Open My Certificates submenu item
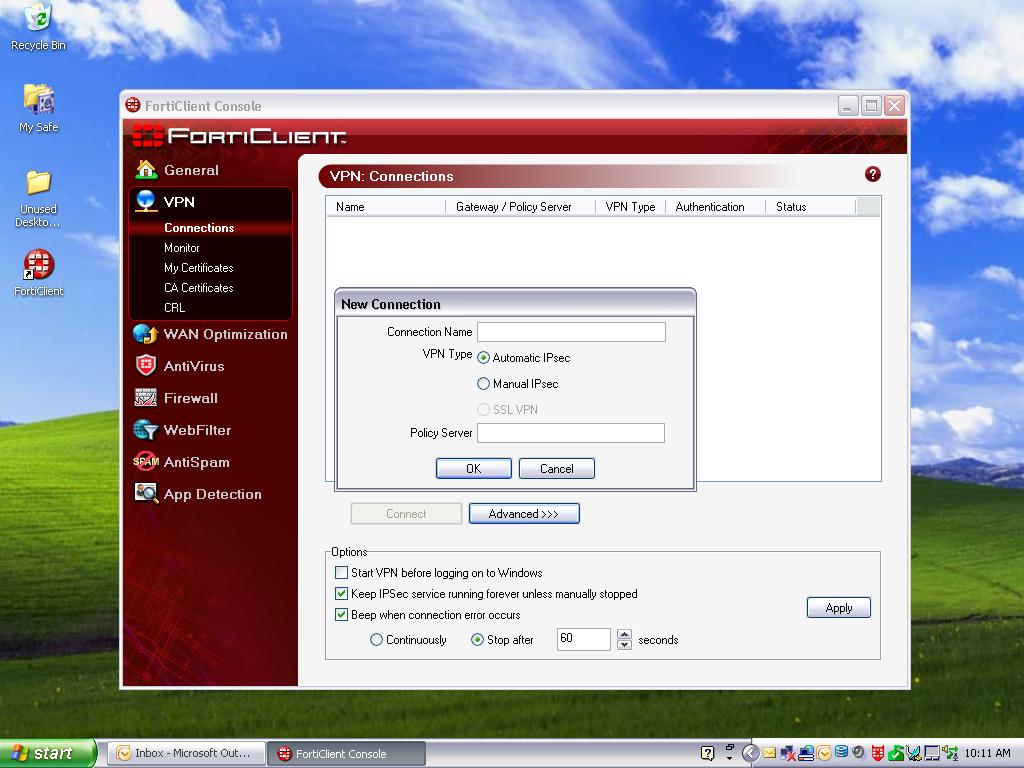1024x768 pixels. tap(199, 268)
